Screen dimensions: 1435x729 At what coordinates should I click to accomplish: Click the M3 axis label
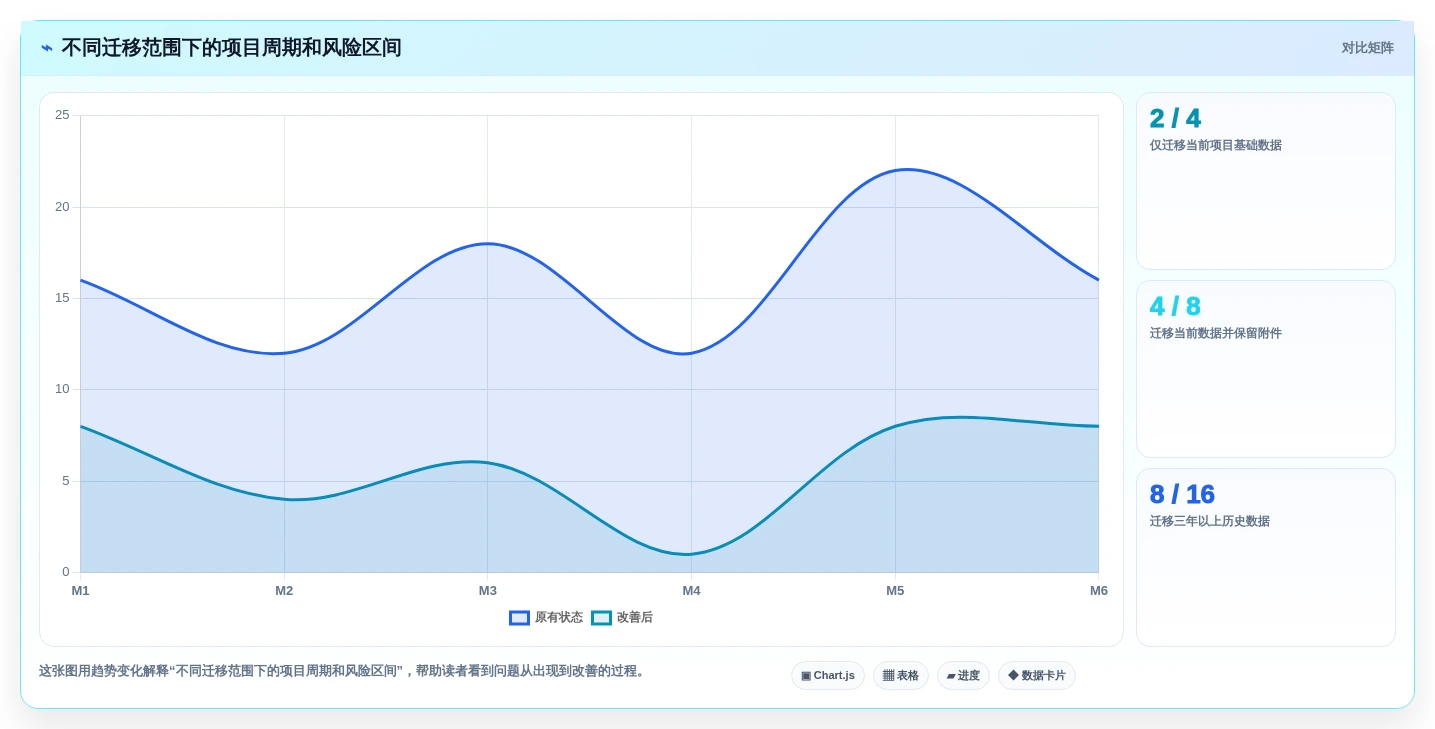(x=488, y=591)
